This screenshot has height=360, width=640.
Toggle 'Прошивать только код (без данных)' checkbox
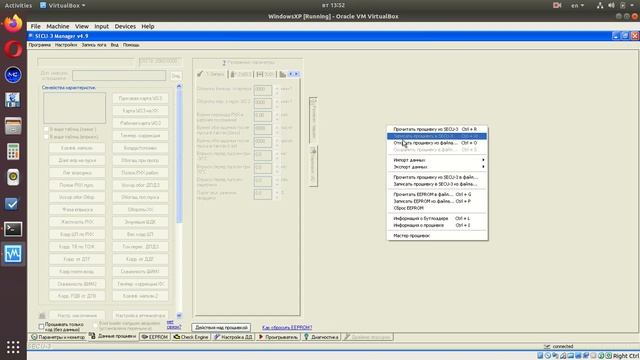[x=41, y=326]
